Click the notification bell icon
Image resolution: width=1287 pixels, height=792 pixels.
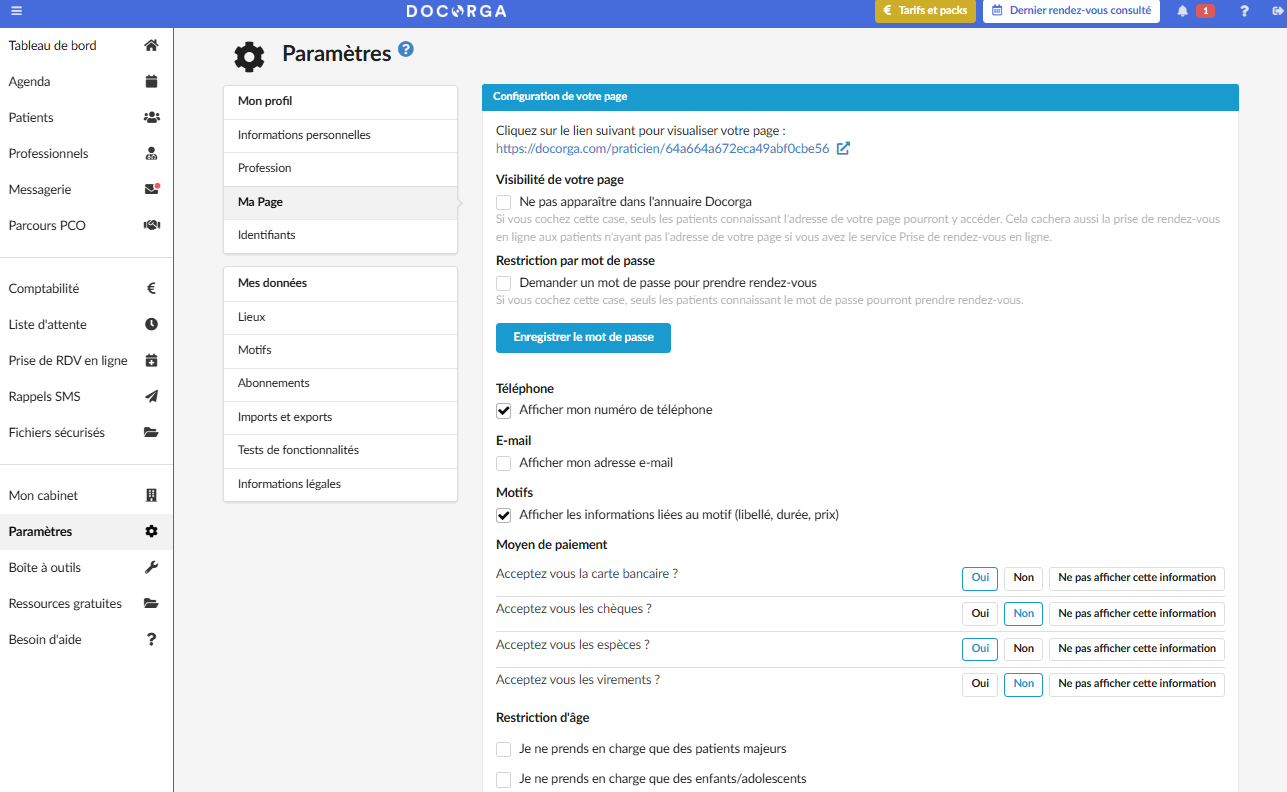[x=1183, y=11]
